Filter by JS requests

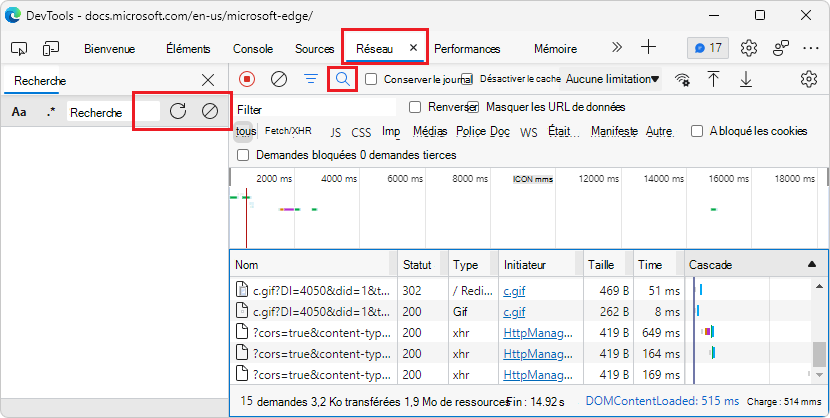coord(336,132)
